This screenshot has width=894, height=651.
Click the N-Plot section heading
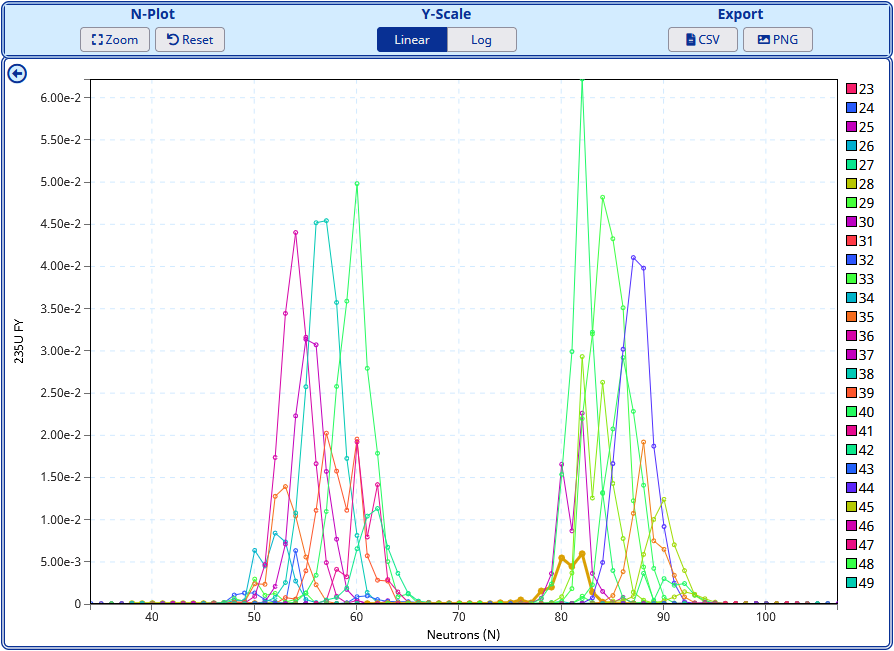(153, 14)
